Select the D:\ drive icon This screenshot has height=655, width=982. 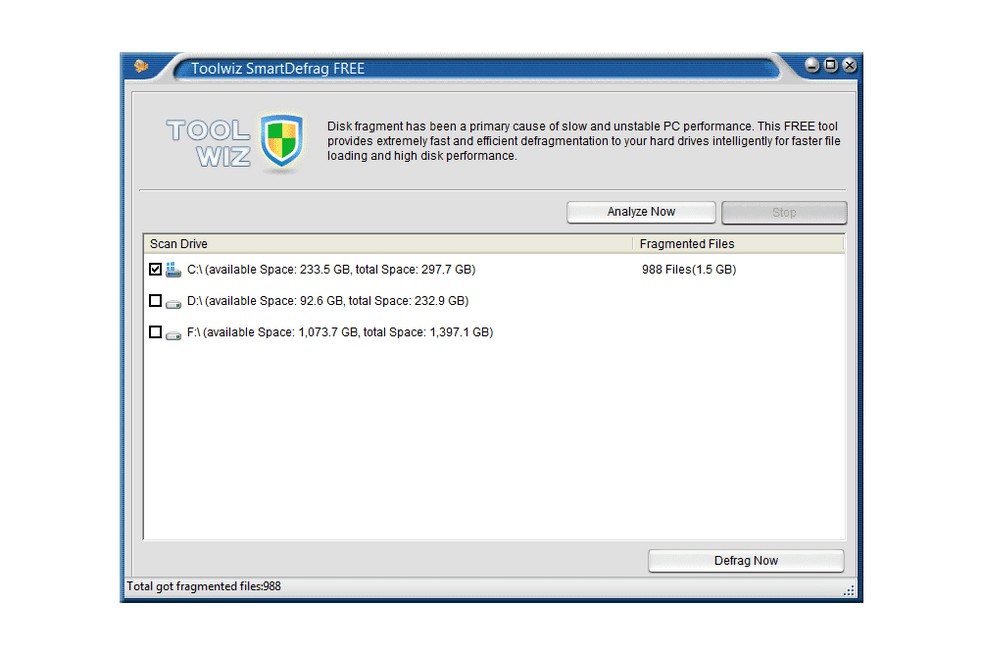tap(173, 303)
